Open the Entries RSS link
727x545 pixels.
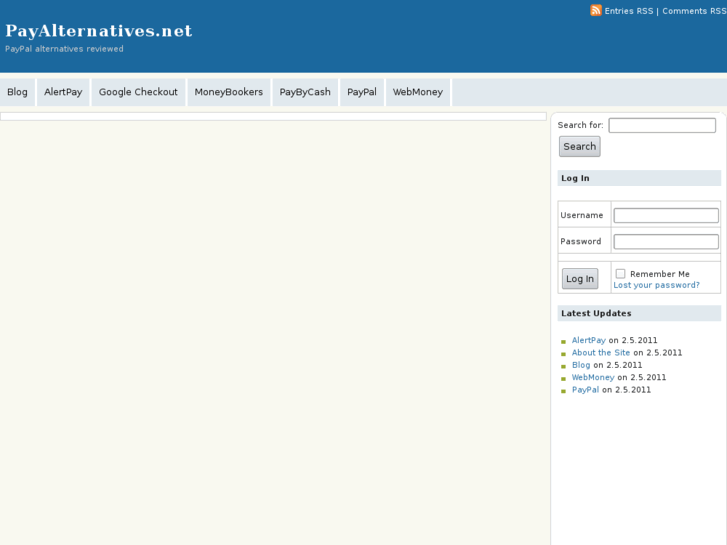[629, 11]
